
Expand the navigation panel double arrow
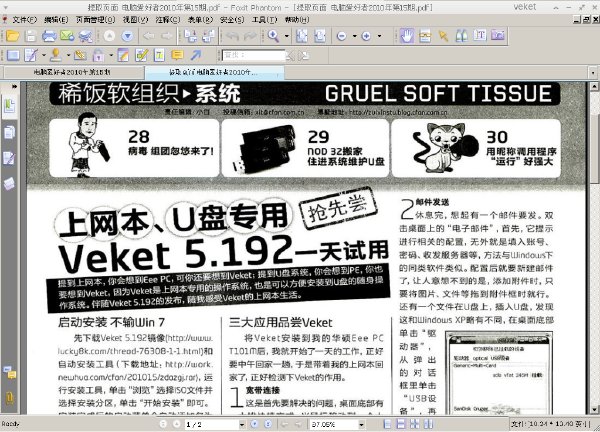[x=14, y=86]
